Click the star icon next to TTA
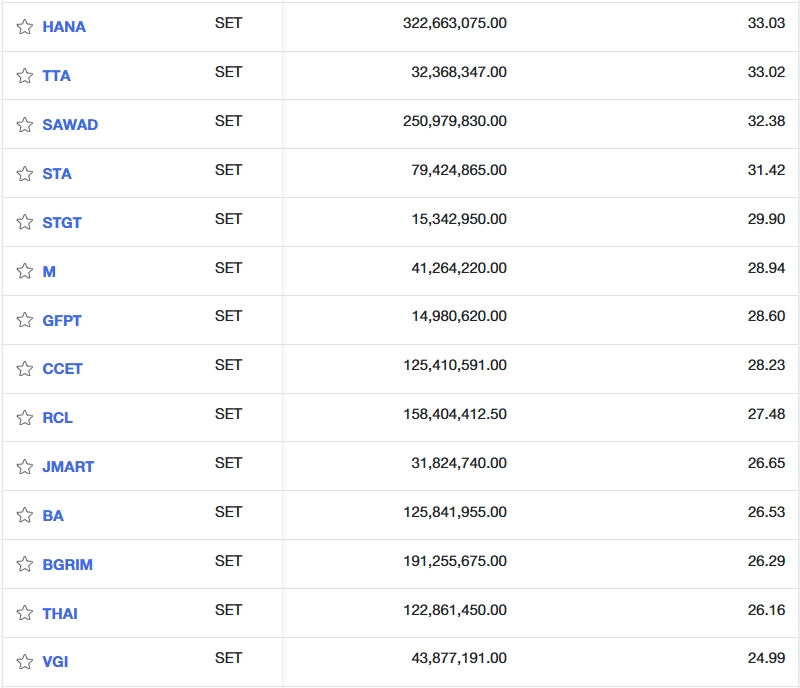 point(25,76)
